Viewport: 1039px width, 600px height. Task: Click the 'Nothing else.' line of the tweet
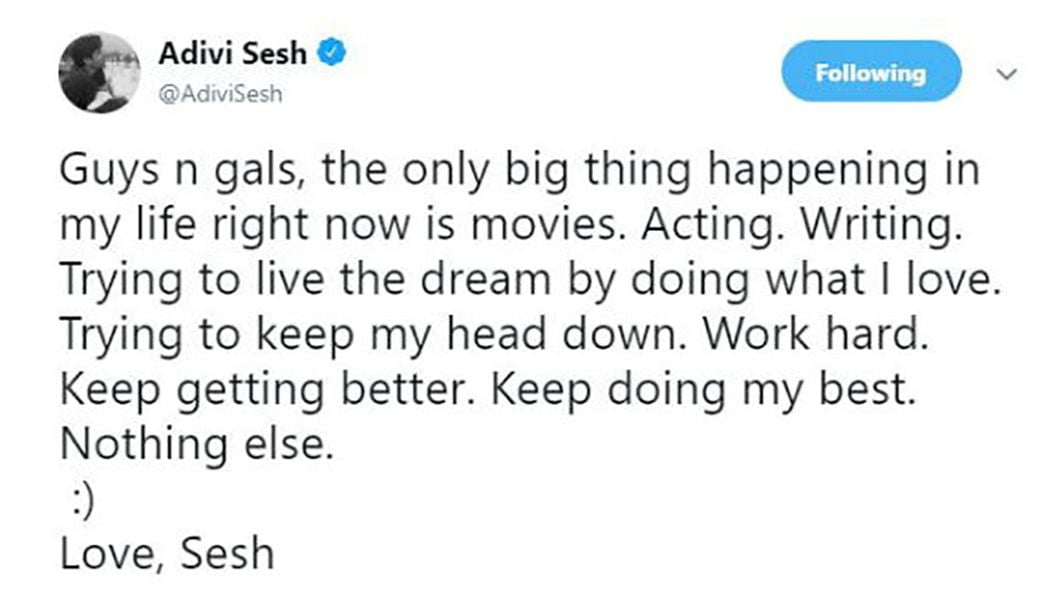tap(194, 444)
